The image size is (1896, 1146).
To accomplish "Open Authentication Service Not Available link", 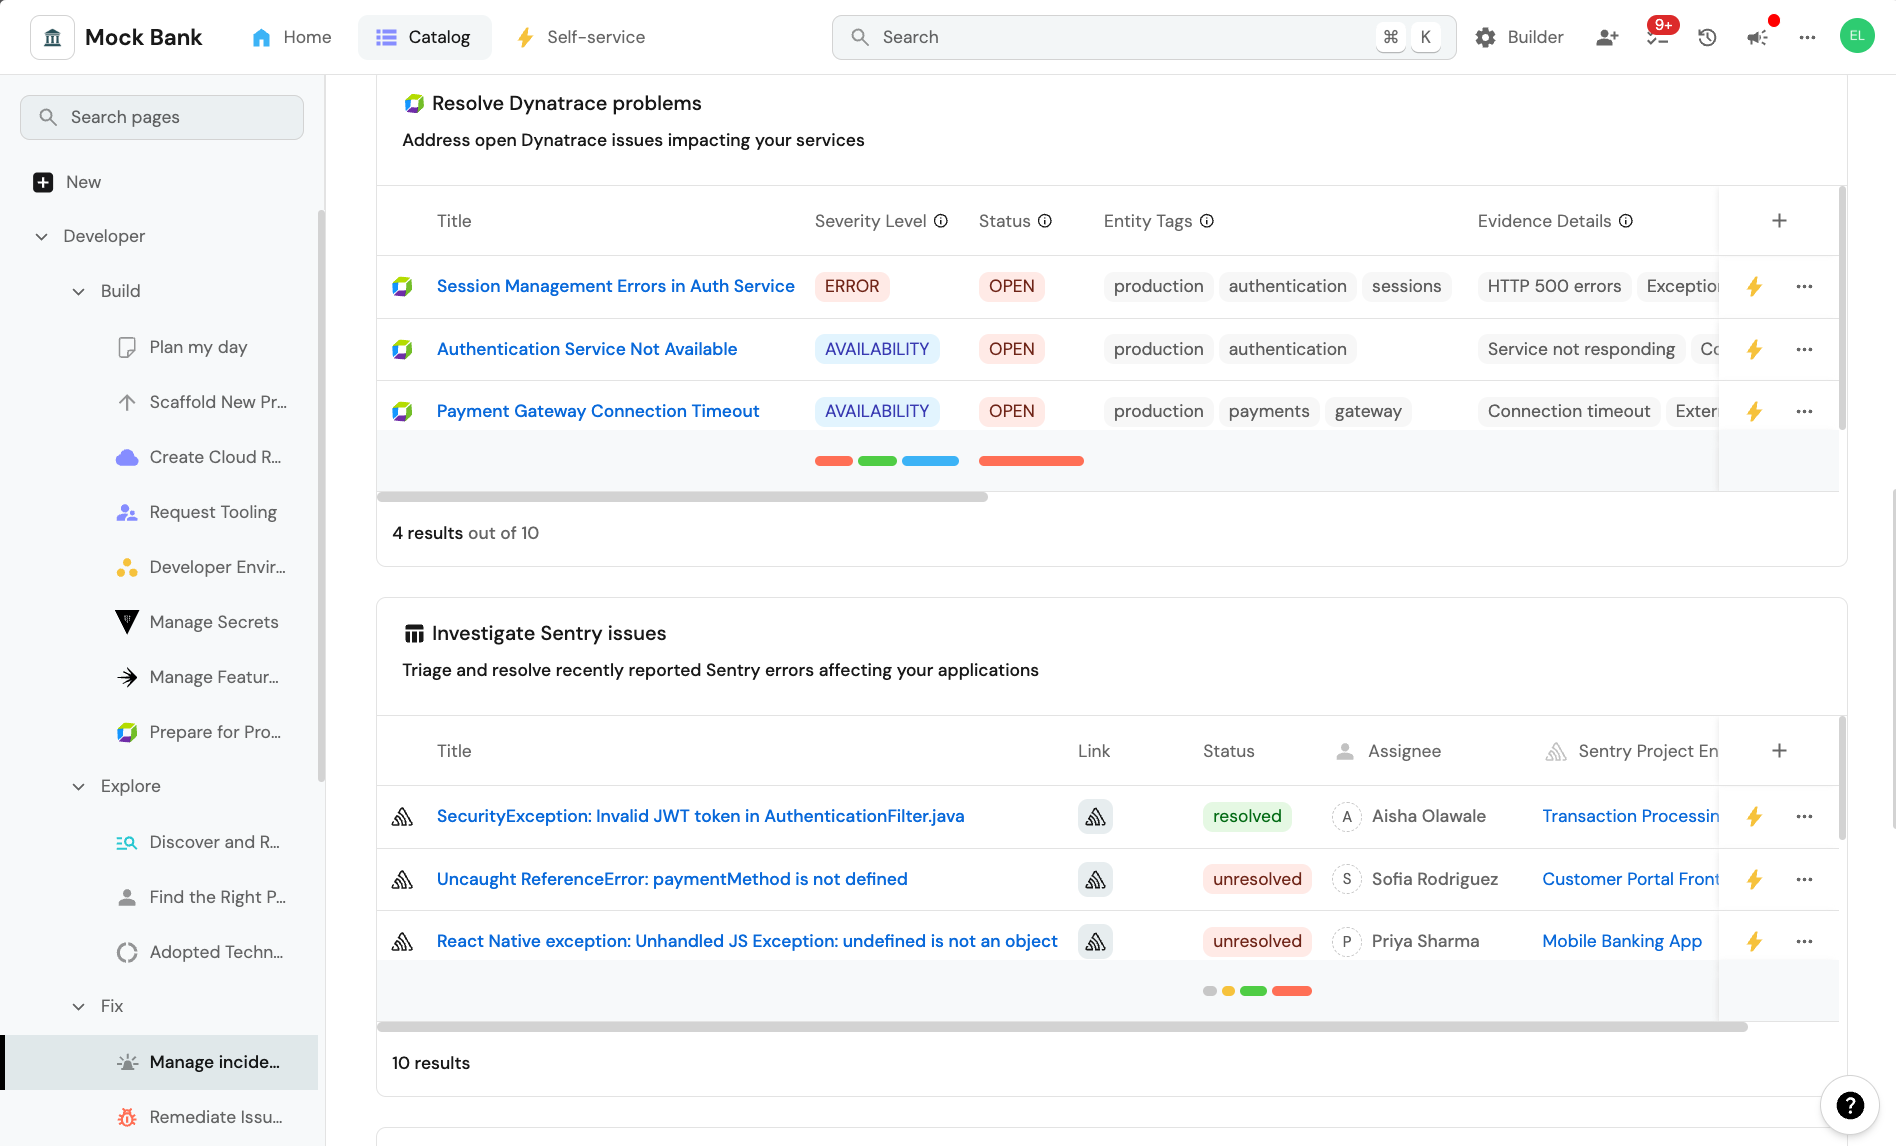I will click(586, 349).
